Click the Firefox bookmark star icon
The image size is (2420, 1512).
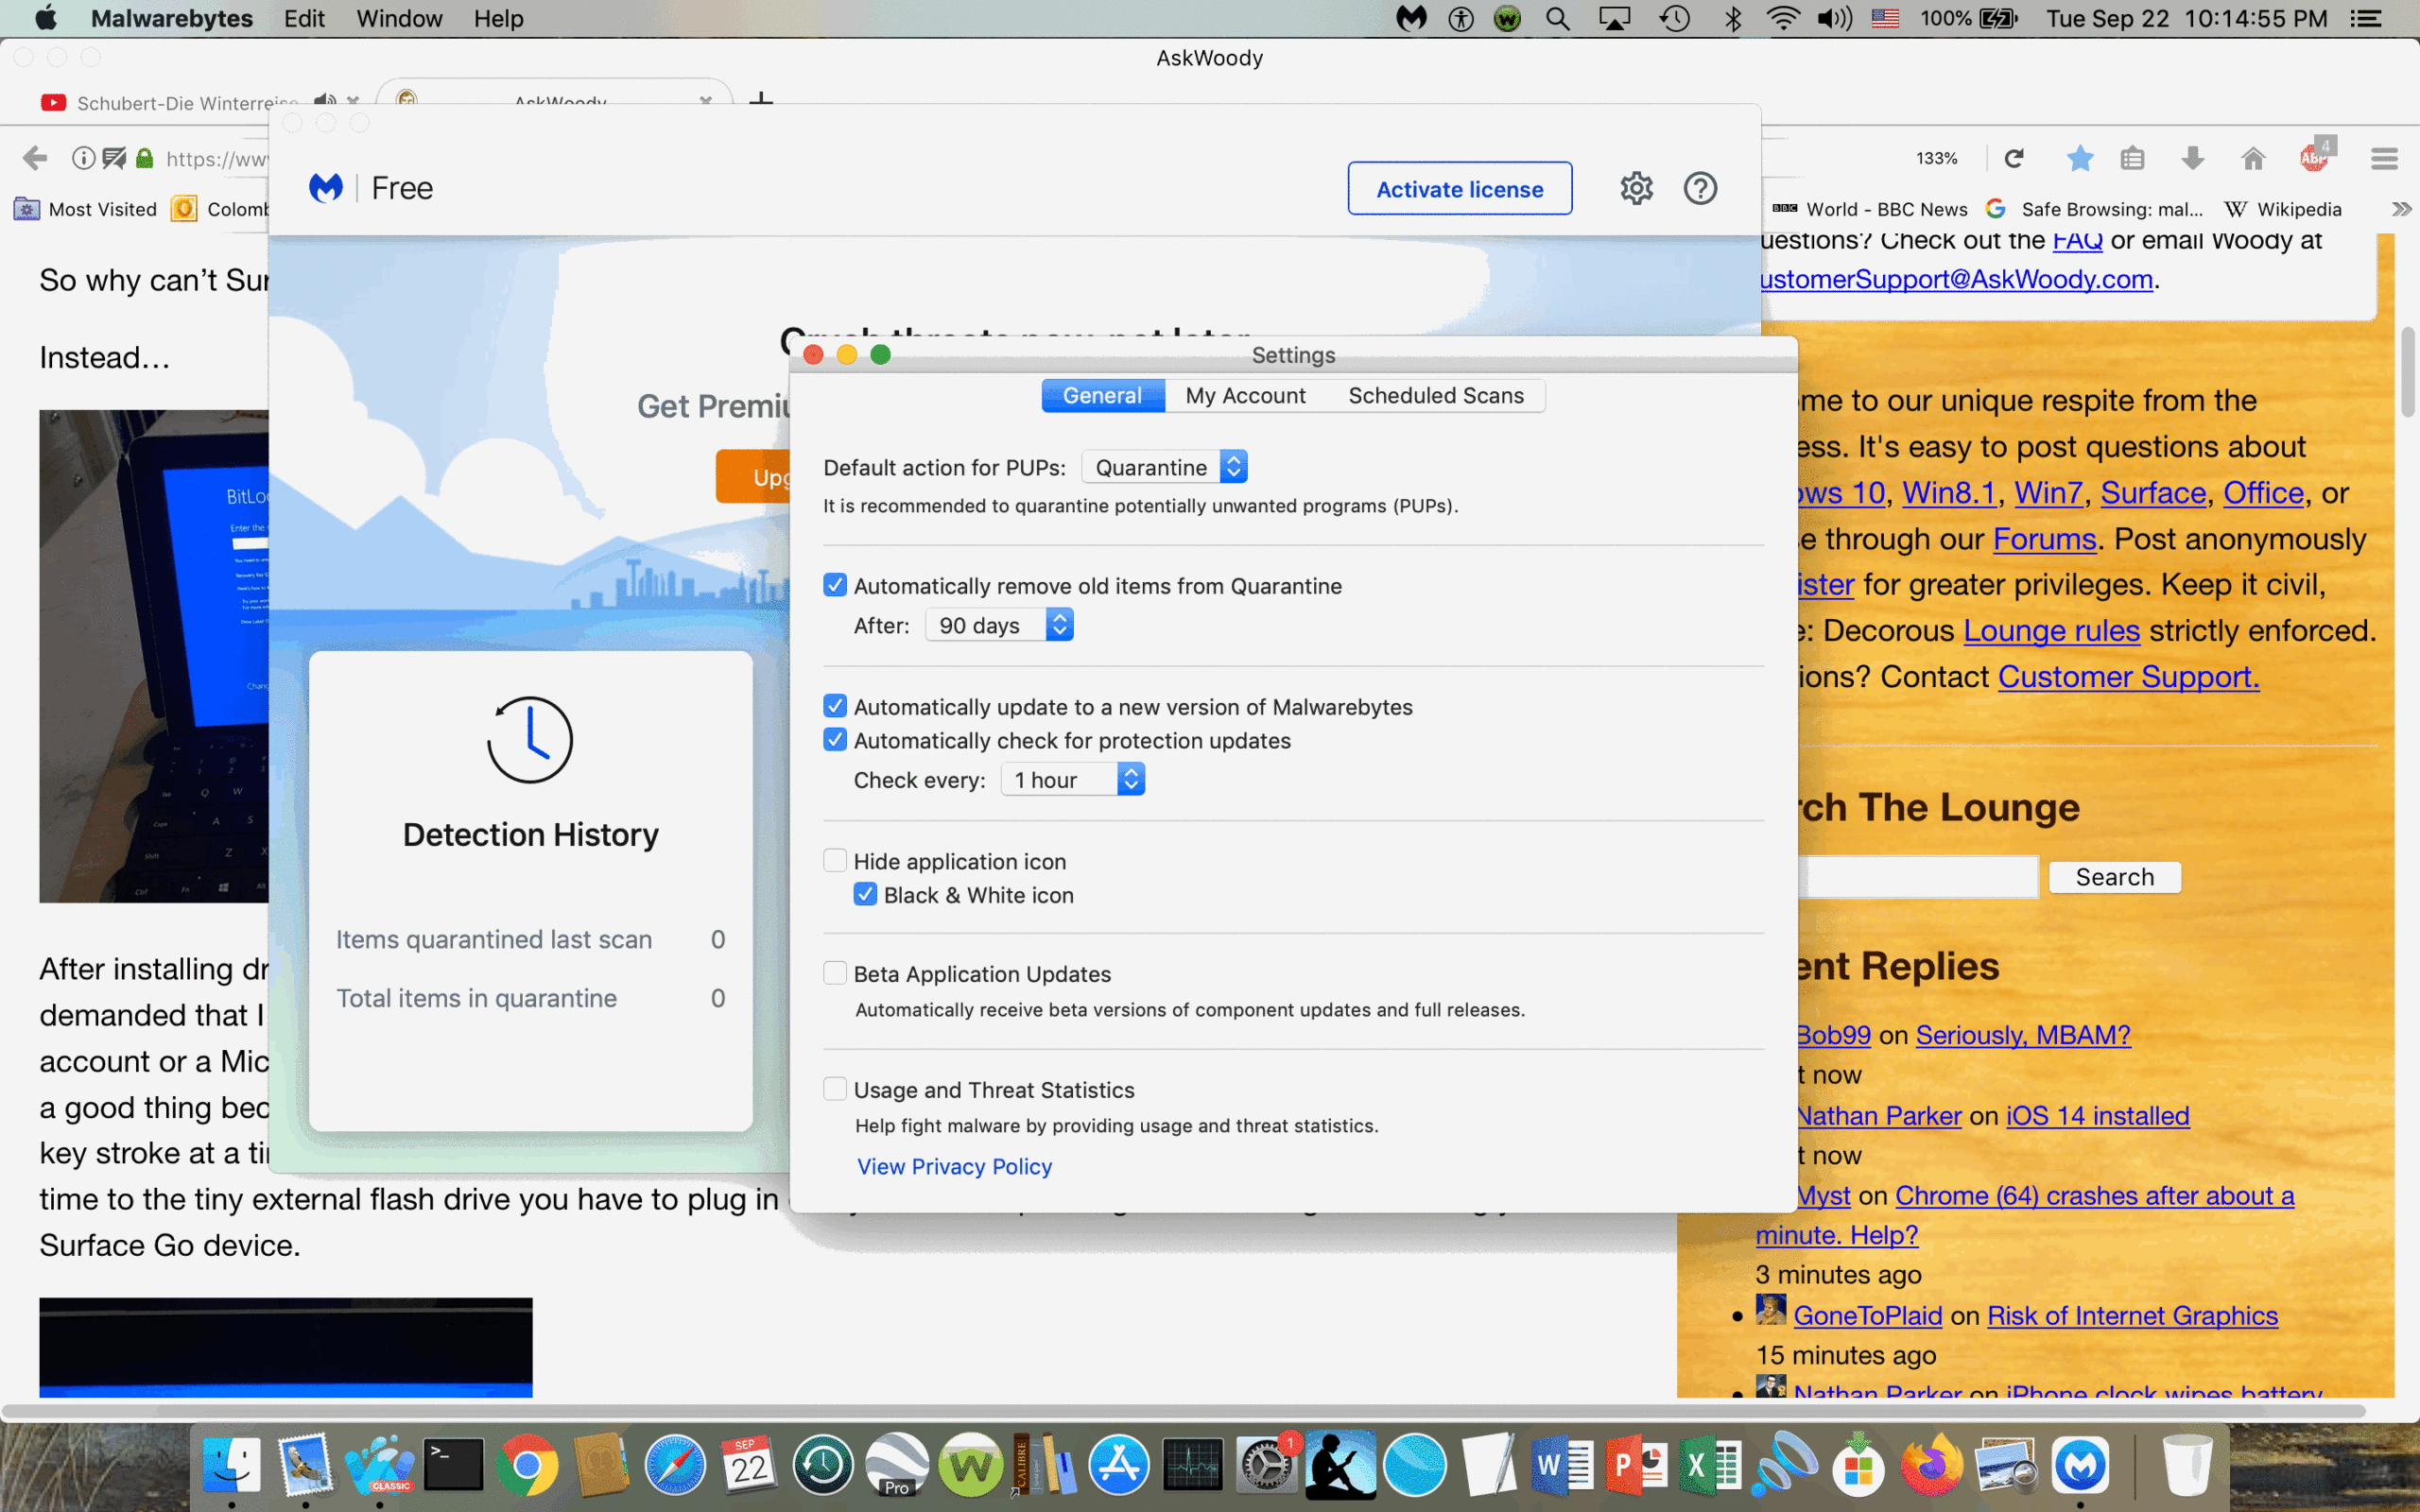point(2079,158)
